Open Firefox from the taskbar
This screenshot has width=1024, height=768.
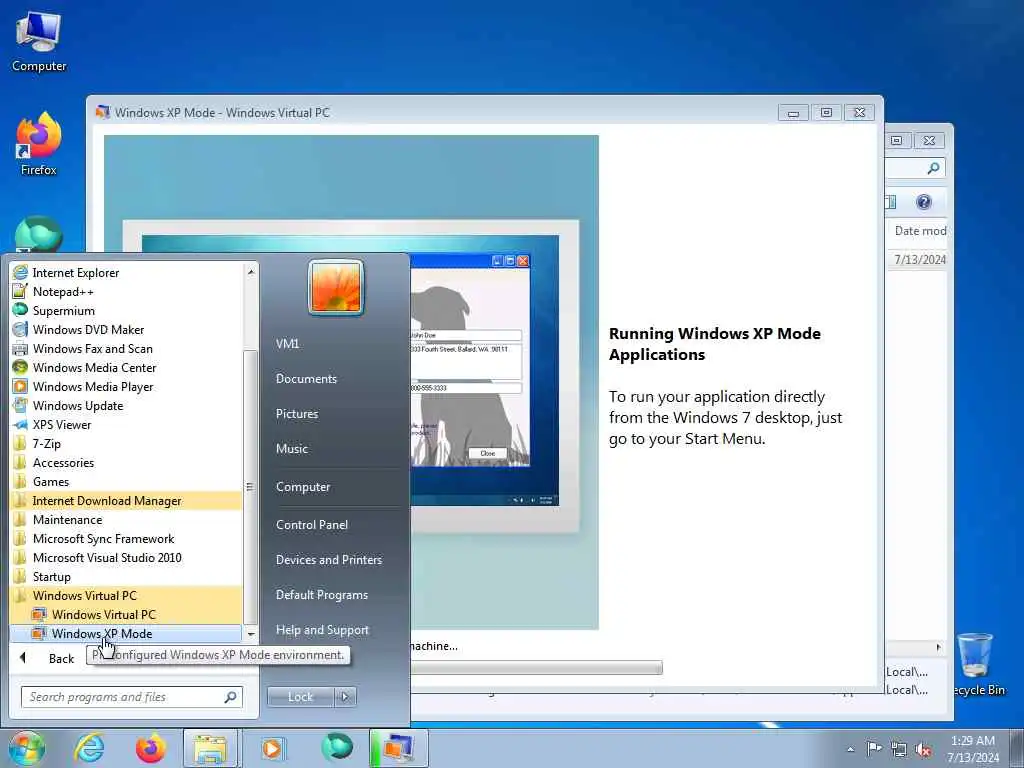150,748
